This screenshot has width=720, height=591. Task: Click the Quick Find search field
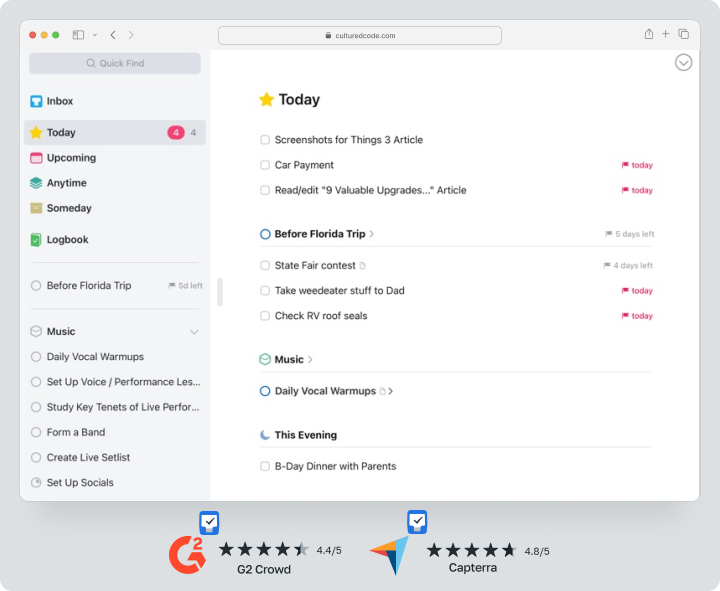[115, 63]
